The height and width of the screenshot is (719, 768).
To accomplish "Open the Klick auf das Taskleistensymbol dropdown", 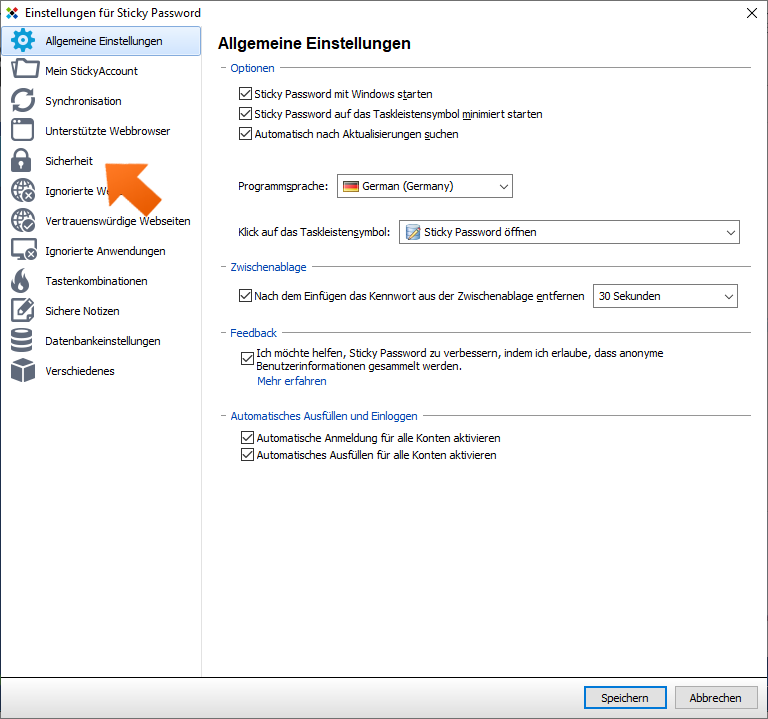I will click(569, 232).
